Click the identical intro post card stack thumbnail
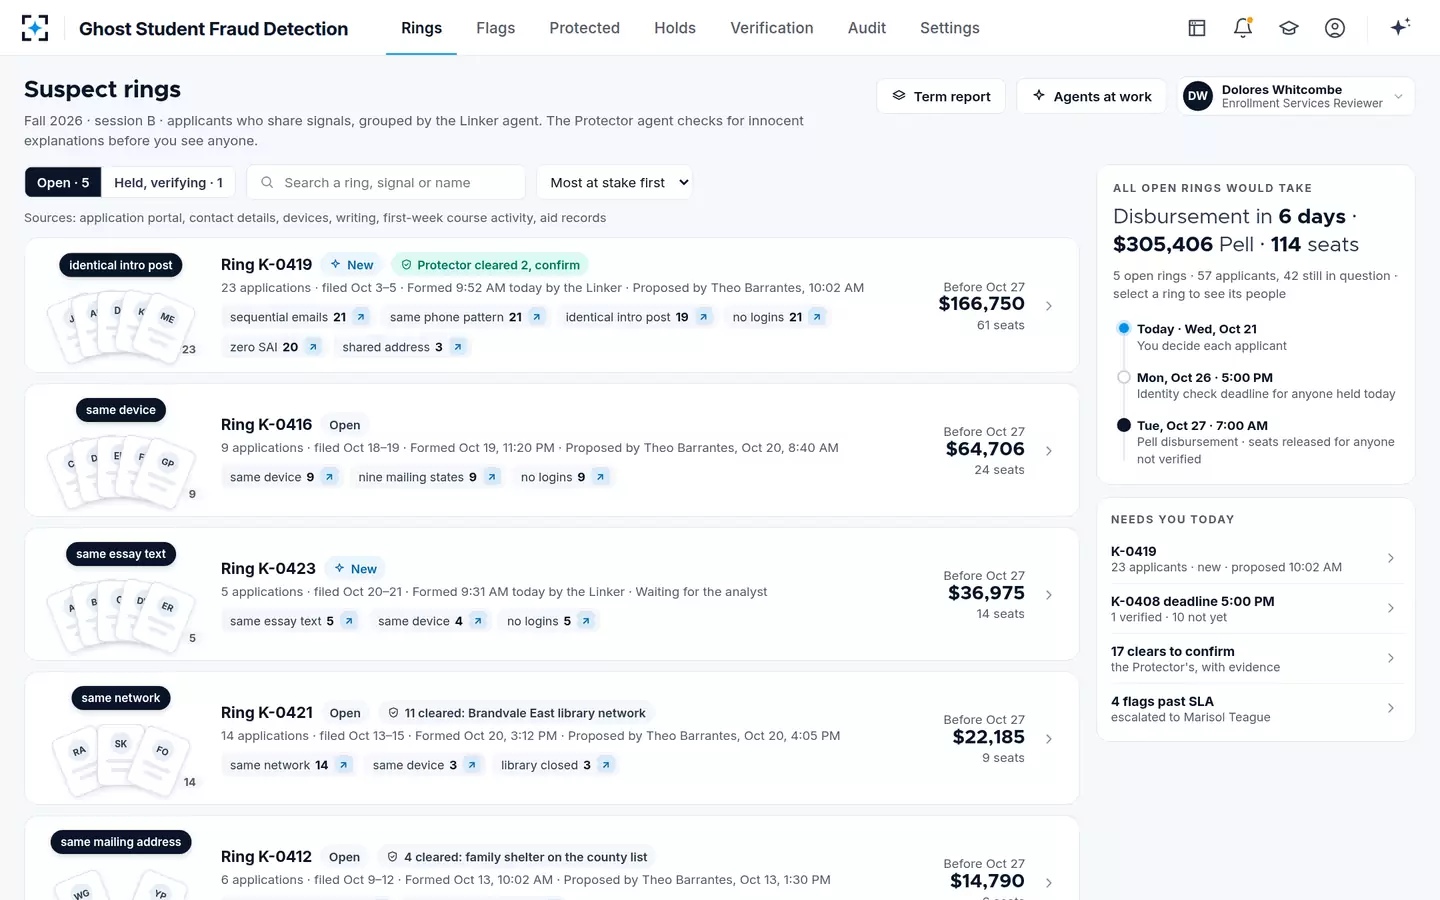This screenshot has height=900, width=1440. (x=123, y=326)
